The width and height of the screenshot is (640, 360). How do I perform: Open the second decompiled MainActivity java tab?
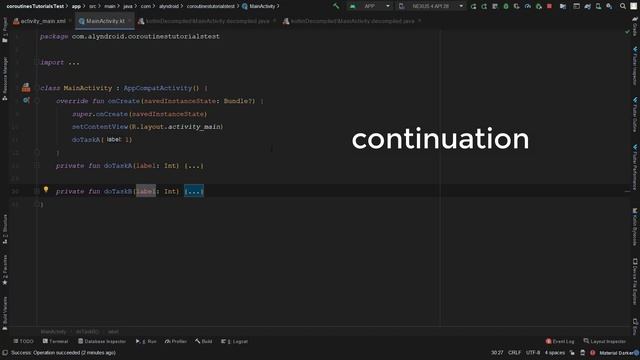coord(352,21)
